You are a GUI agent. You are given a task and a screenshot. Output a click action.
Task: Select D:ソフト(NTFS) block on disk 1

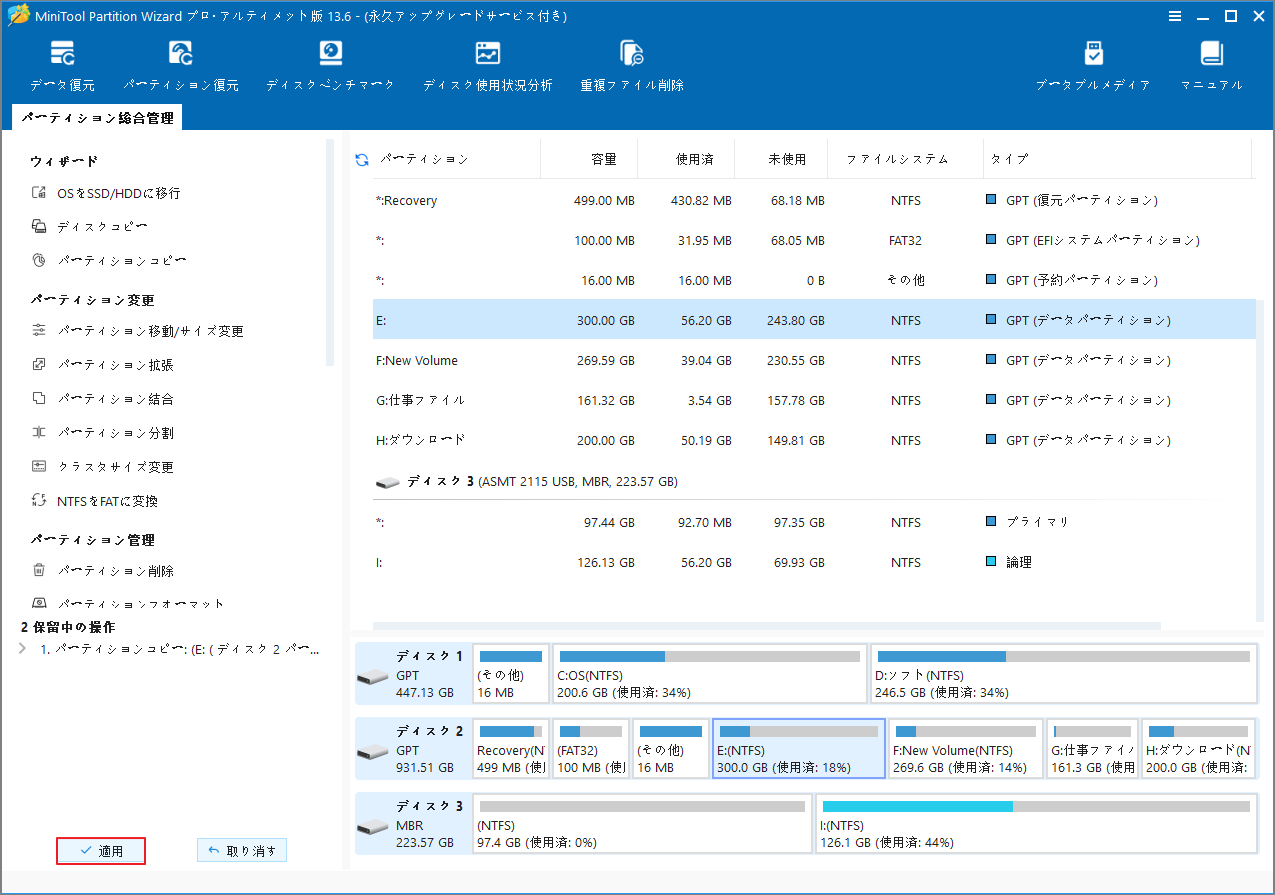(1063, 674)
